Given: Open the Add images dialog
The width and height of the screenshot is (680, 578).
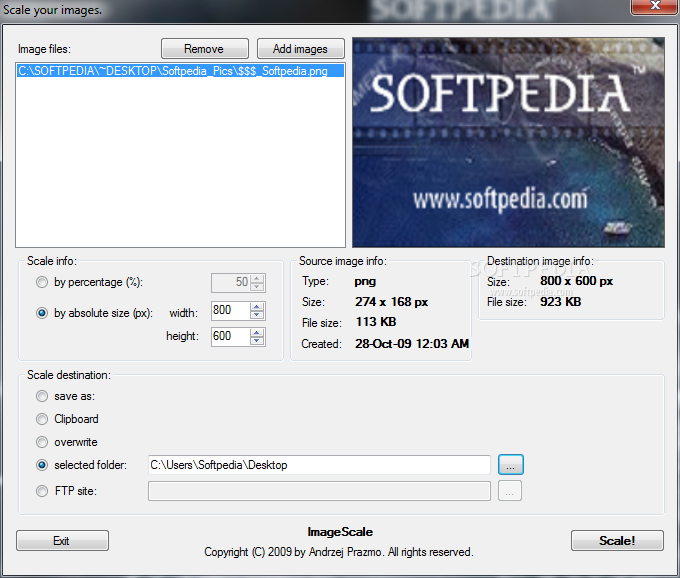Looking at the screenshot, I should 301,49.
